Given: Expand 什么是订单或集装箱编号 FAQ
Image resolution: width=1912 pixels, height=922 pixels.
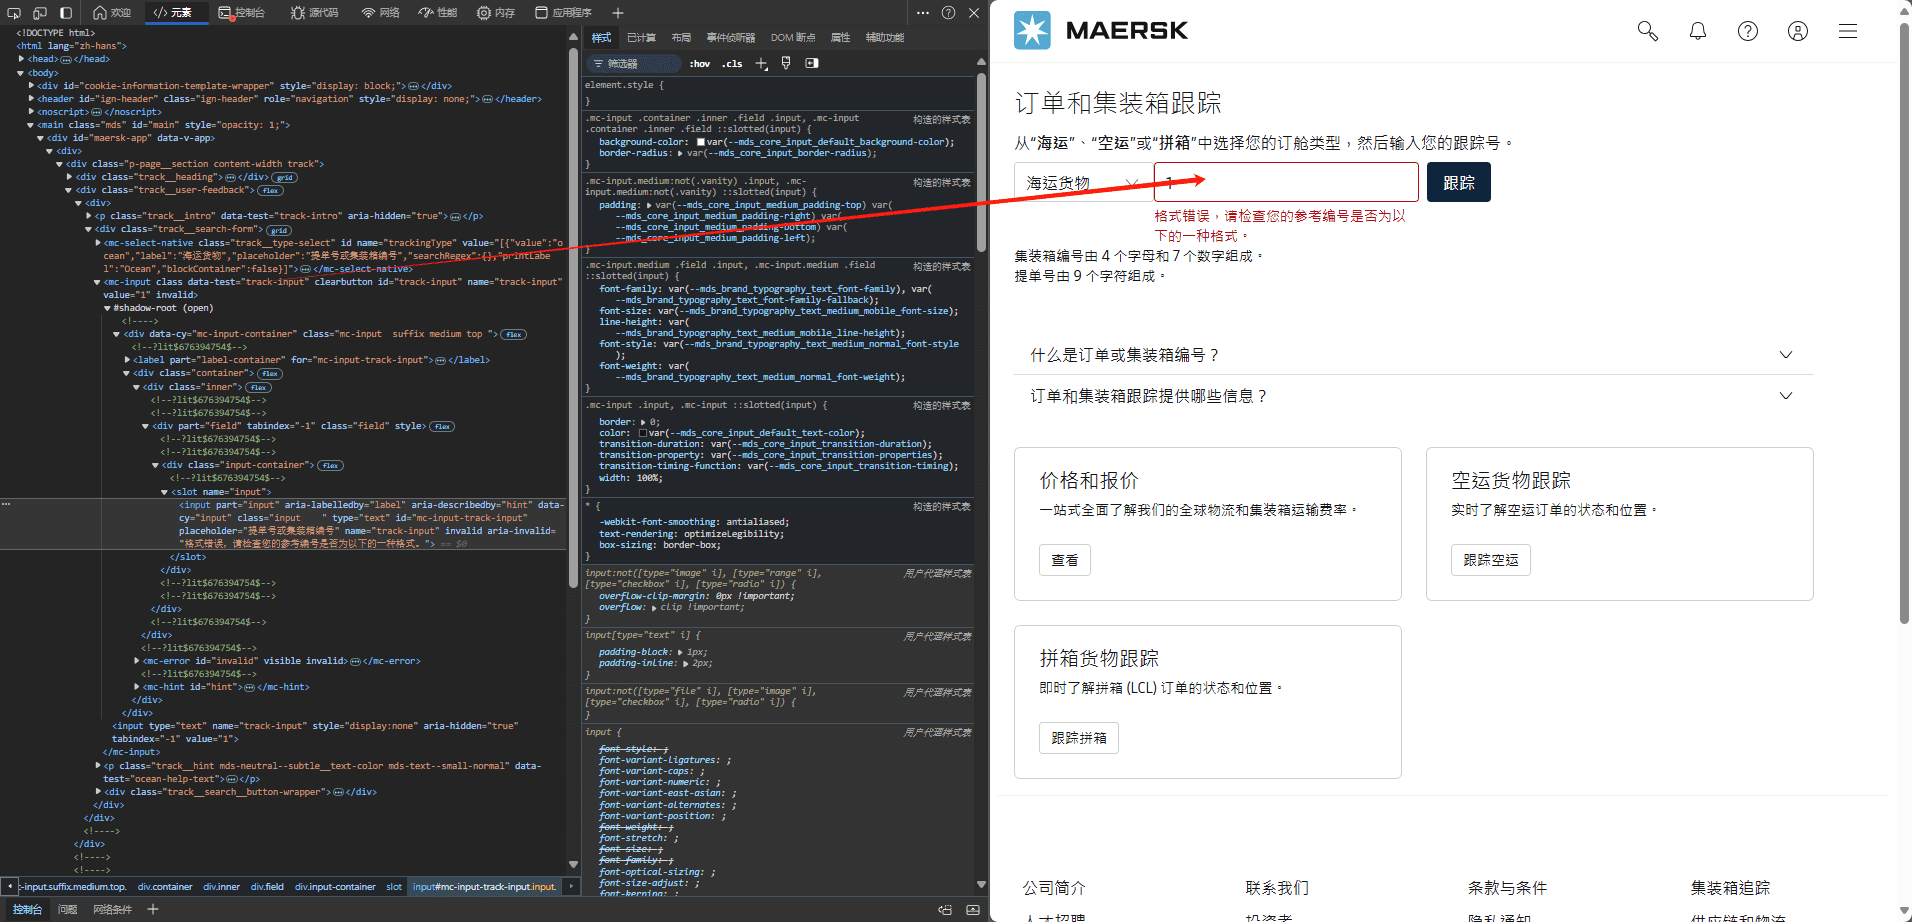Looking at the screenshot, I should (x=1413, y=355).
